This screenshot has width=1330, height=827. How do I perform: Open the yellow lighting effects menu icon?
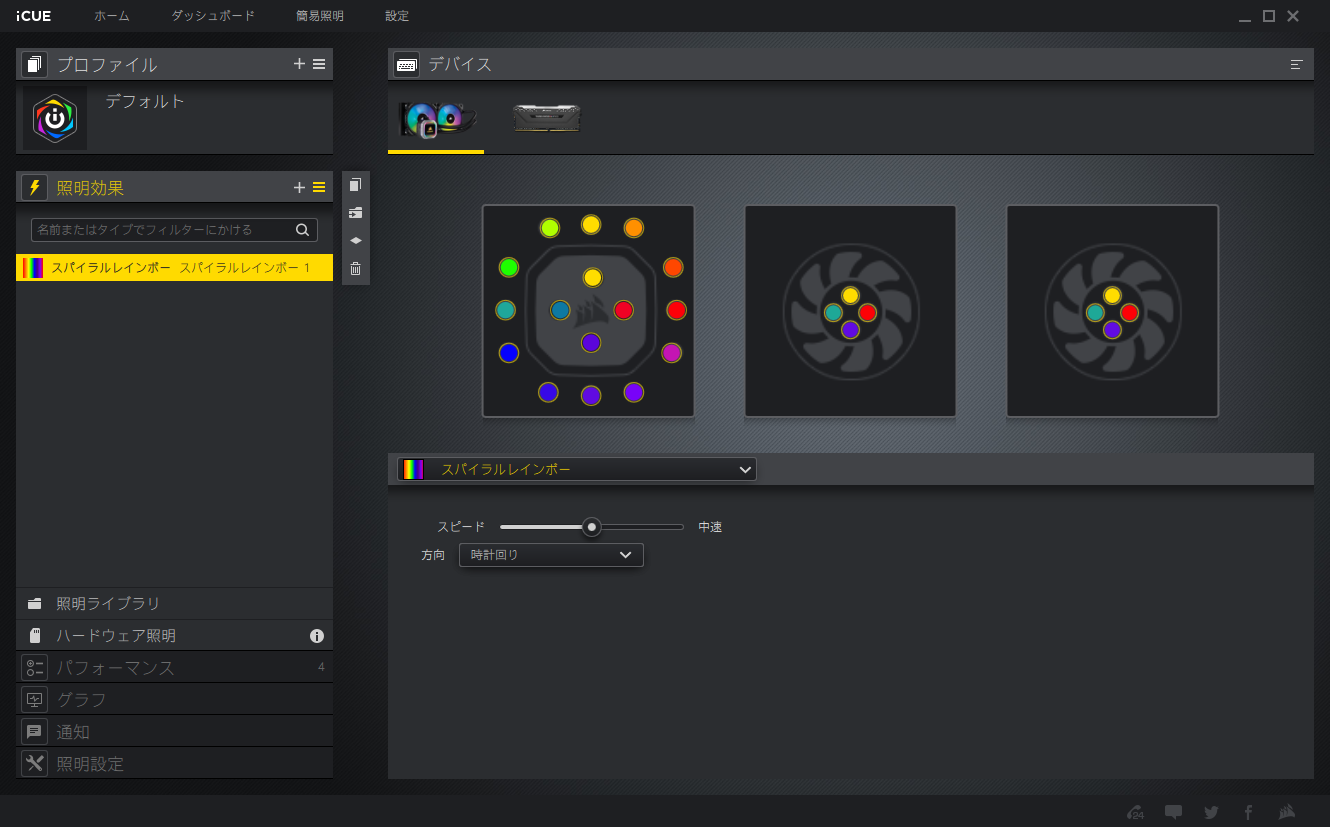tap(319, 187)
